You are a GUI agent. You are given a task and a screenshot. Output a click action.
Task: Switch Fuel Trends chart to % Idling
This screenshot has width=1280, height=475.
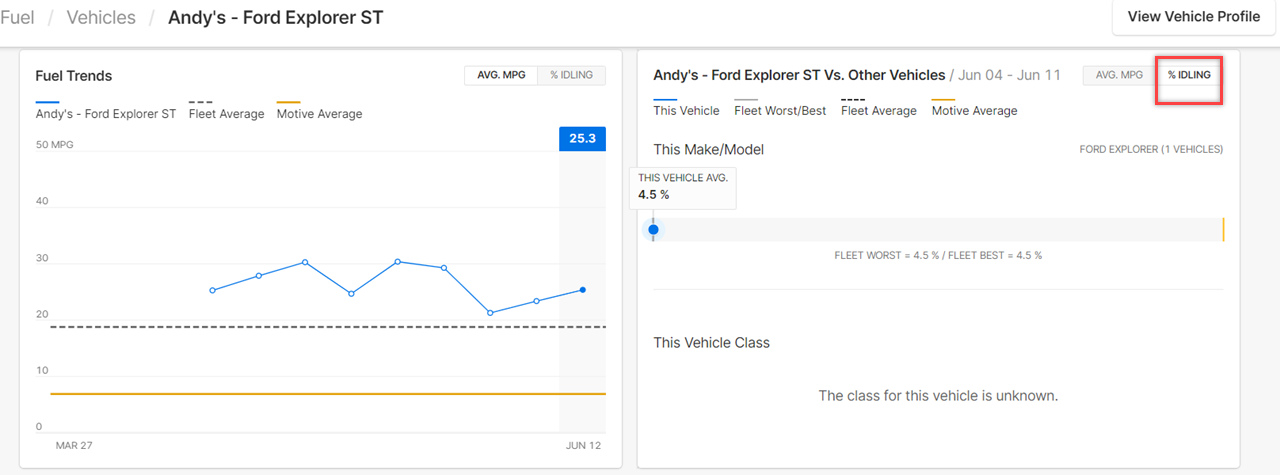tap(571, 76)
